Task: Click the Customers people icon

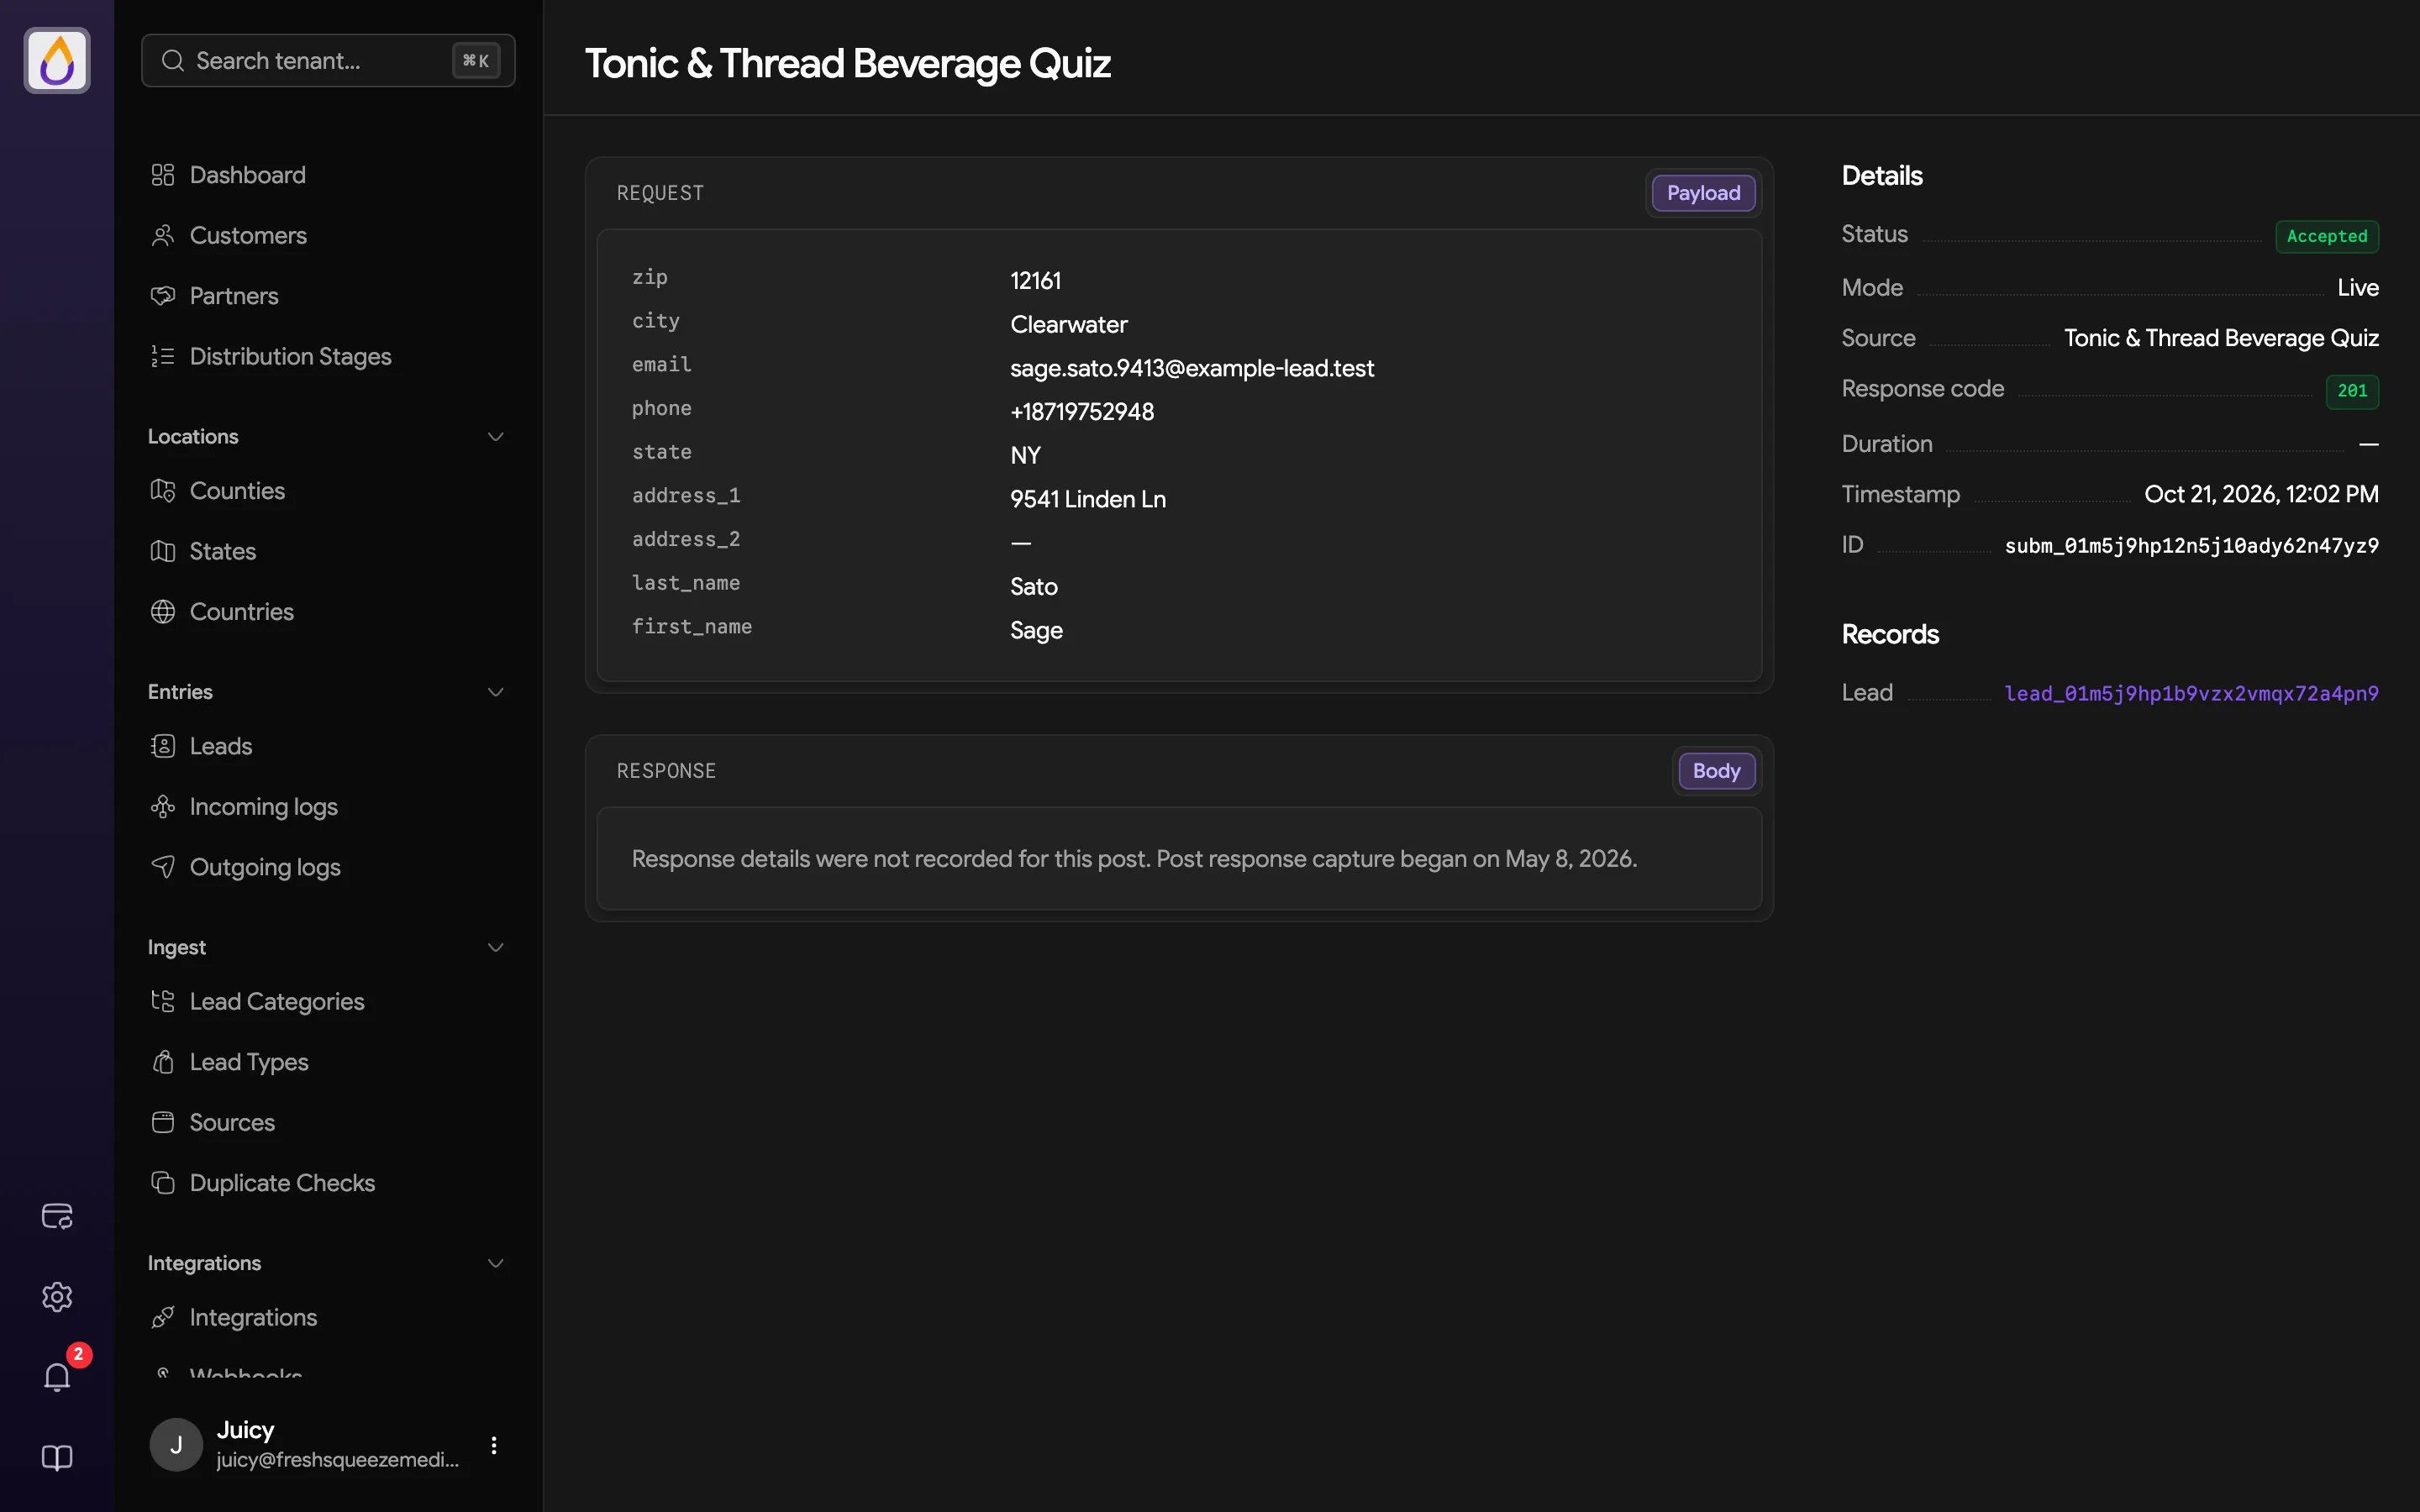Action: click(163, 235)
